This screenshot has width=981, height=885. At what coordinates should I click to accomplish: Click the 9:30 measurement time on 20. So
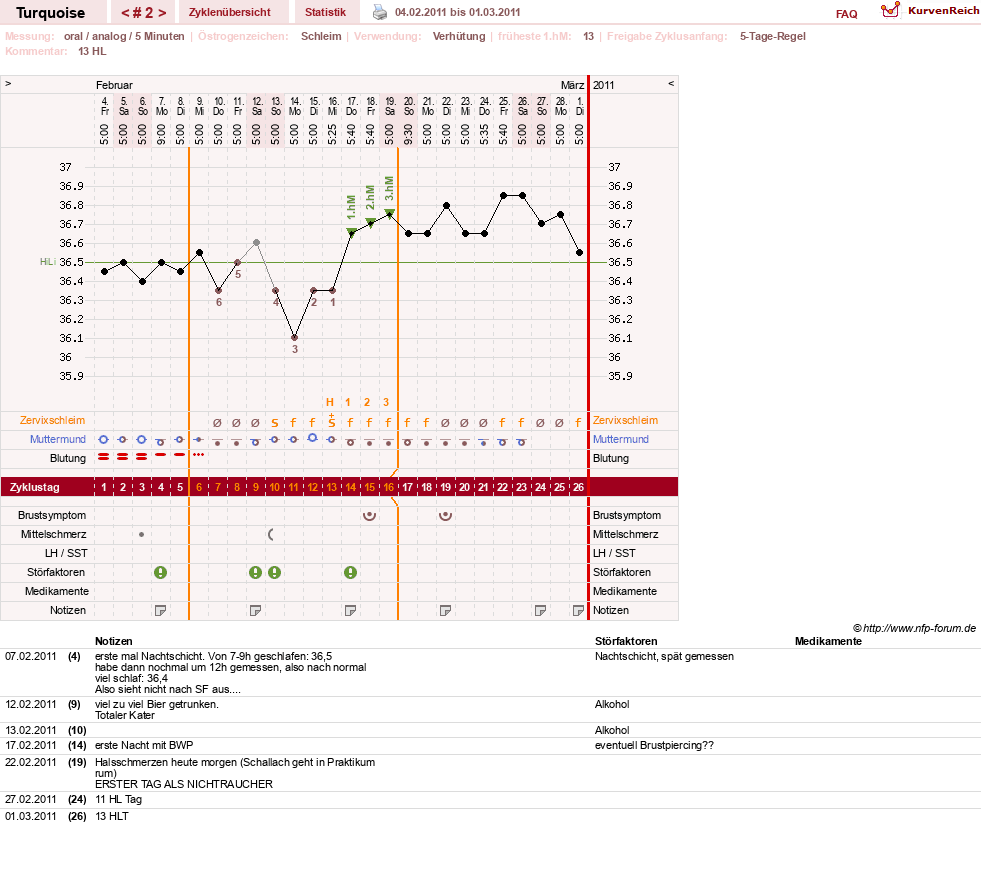pyautogui.click(x=409, y=134)
